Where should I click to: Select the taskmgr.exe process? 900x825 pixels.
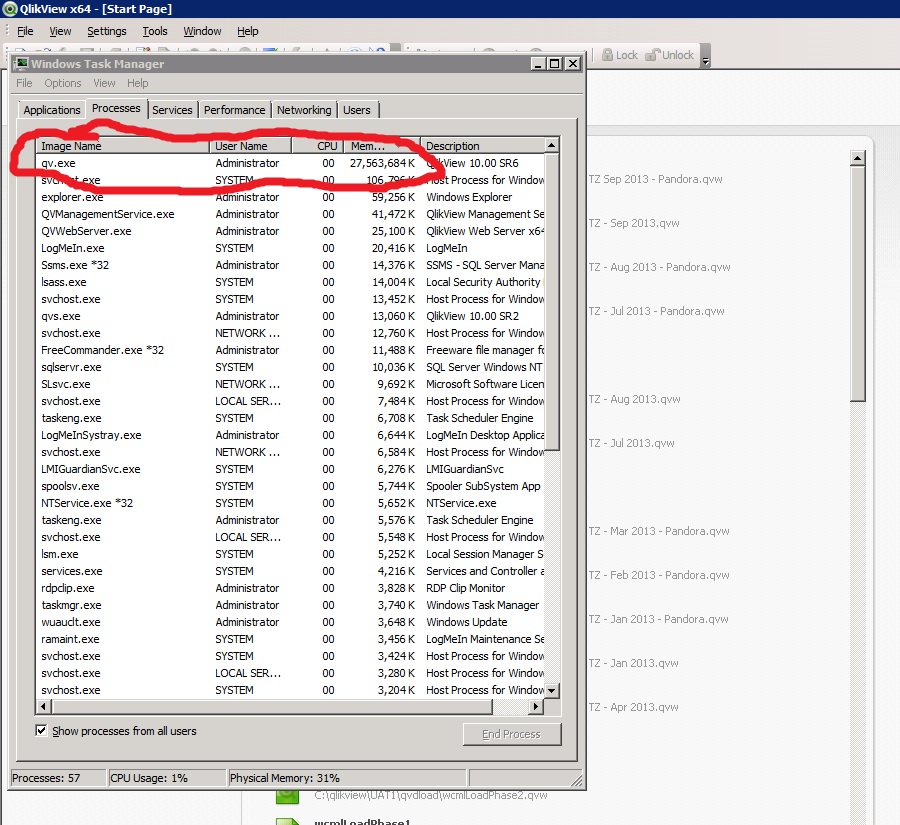290,605
